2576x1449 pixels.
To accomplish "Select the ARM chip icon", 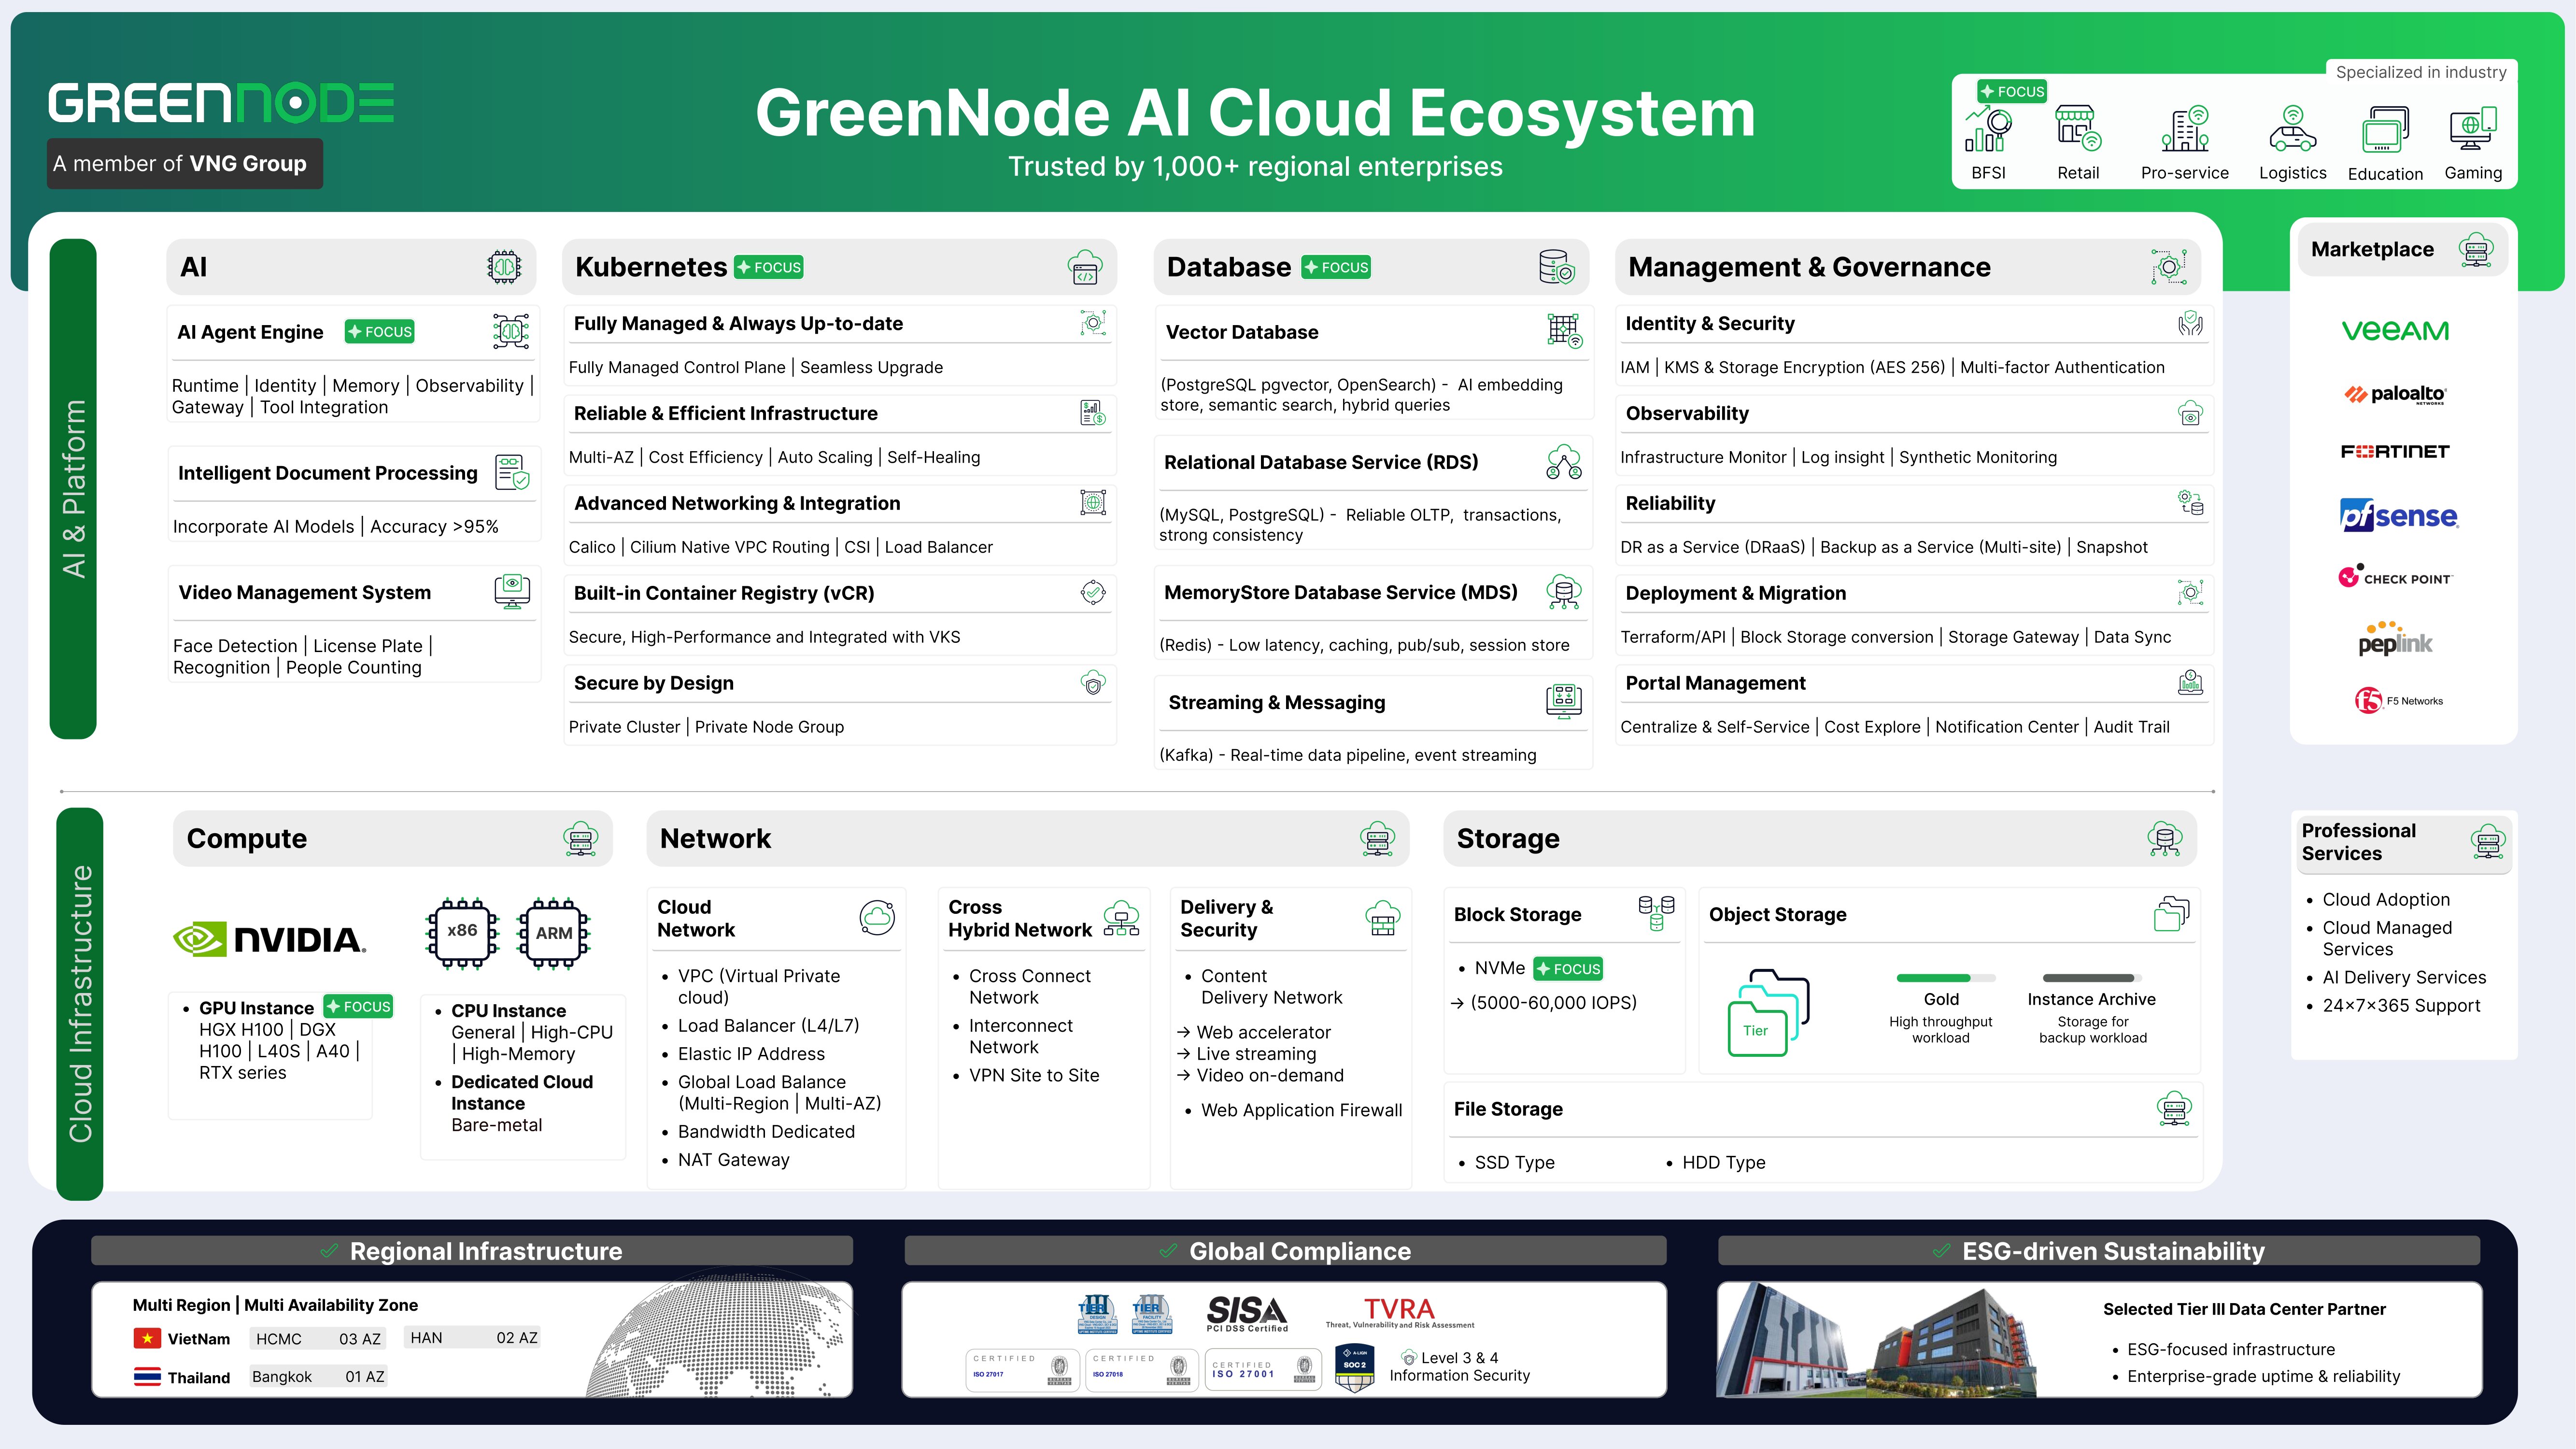I will (x=553, y=933).
